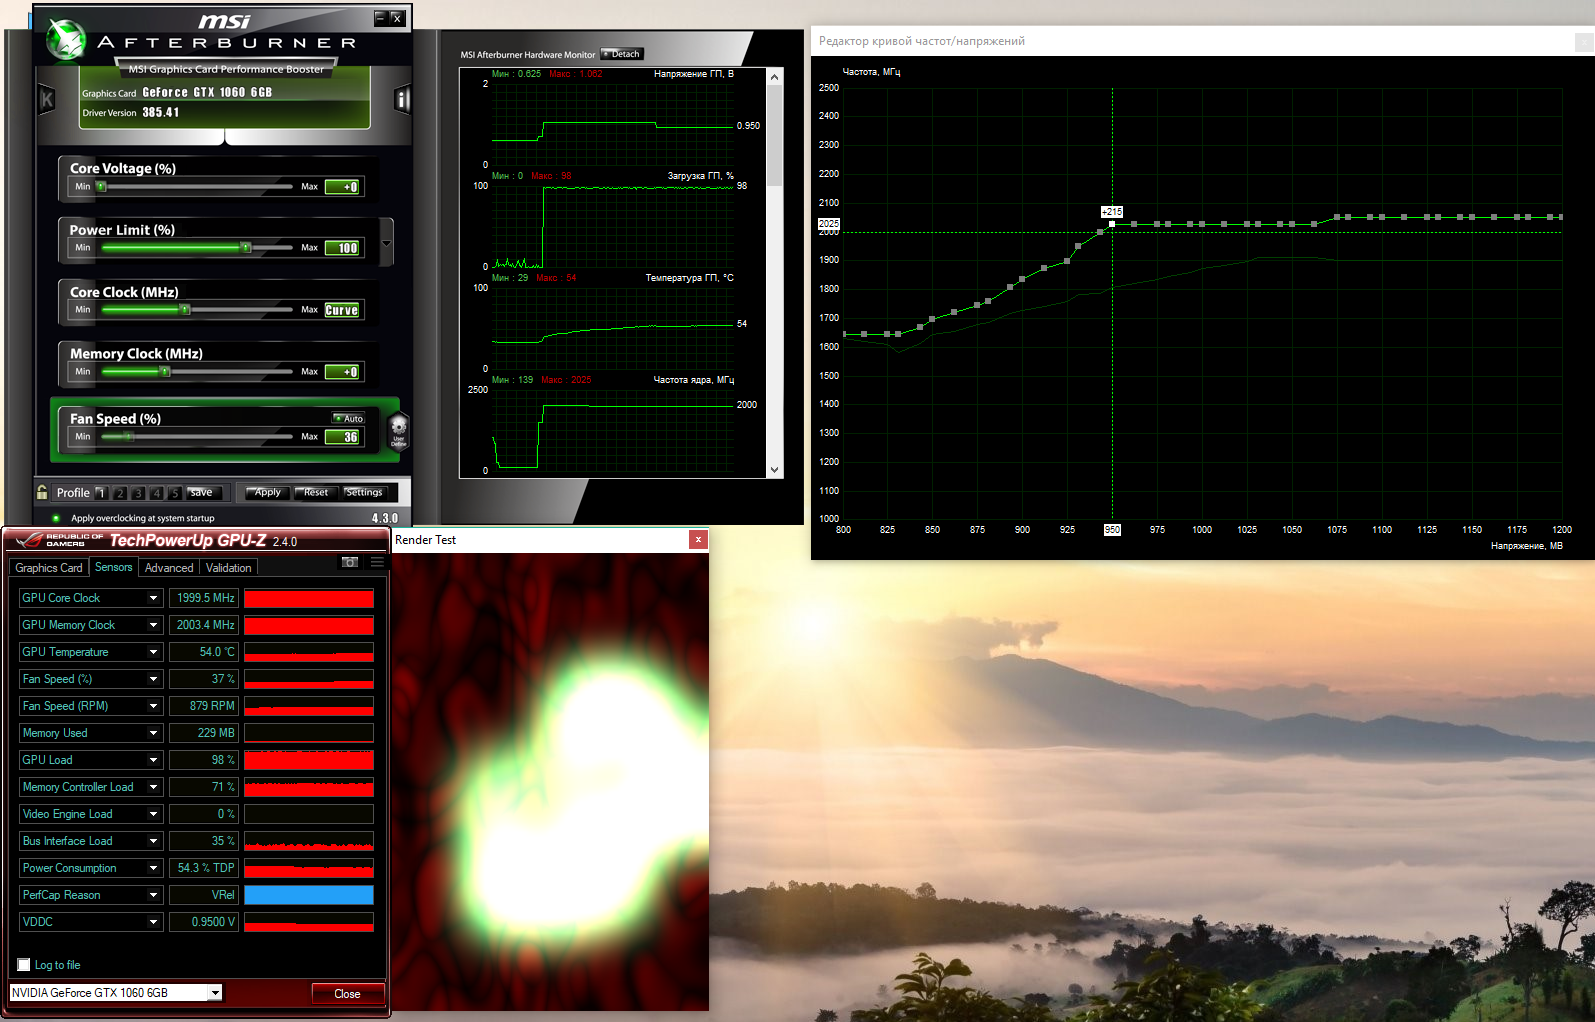Viewport: 1595px width, 1022px height.
Task: Click Save profile button in Afterburner
Action: coord(202,492)
